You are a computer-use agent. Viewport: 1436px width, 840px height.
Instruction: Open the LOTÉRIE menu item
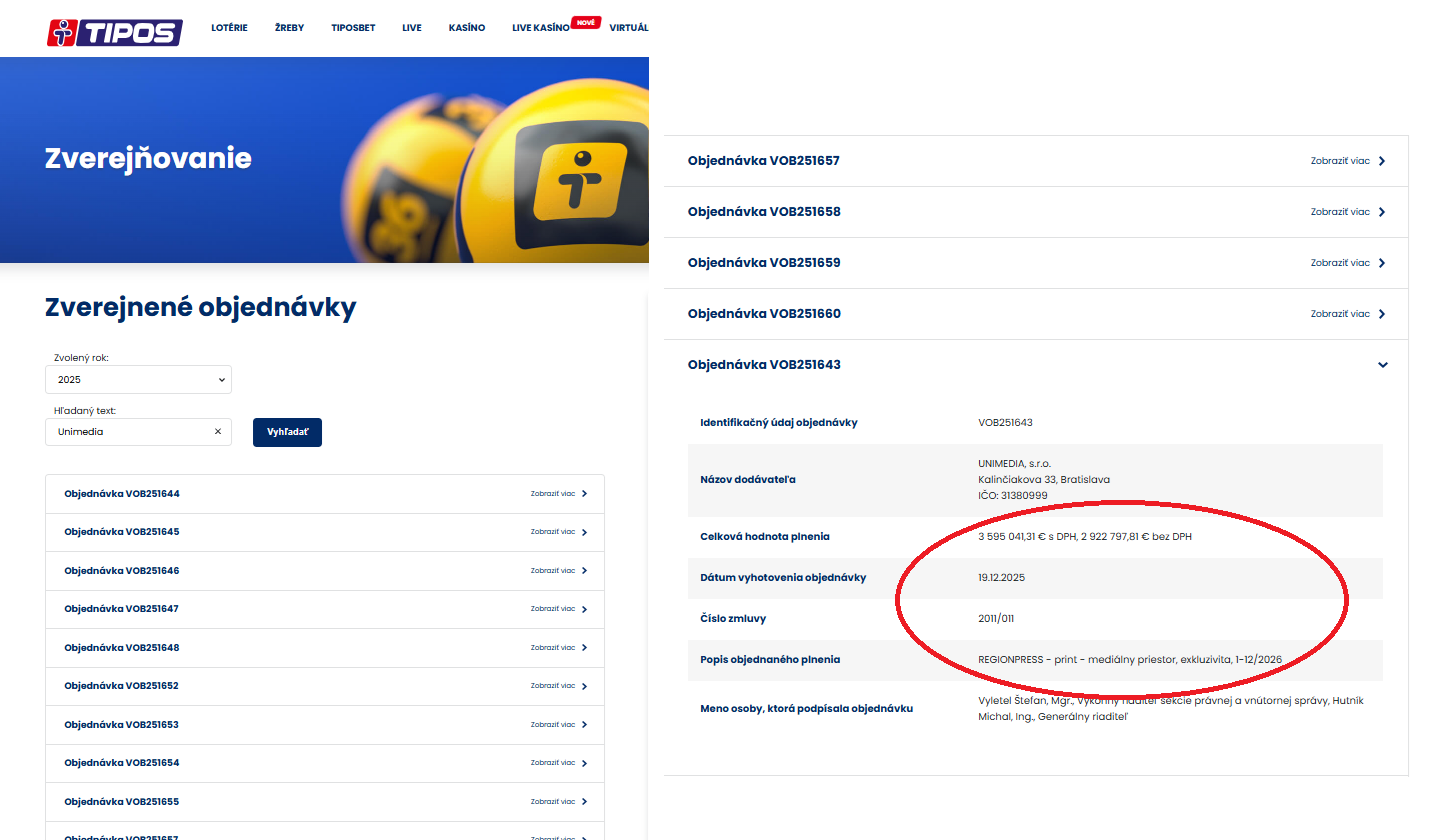click(229, 28)
